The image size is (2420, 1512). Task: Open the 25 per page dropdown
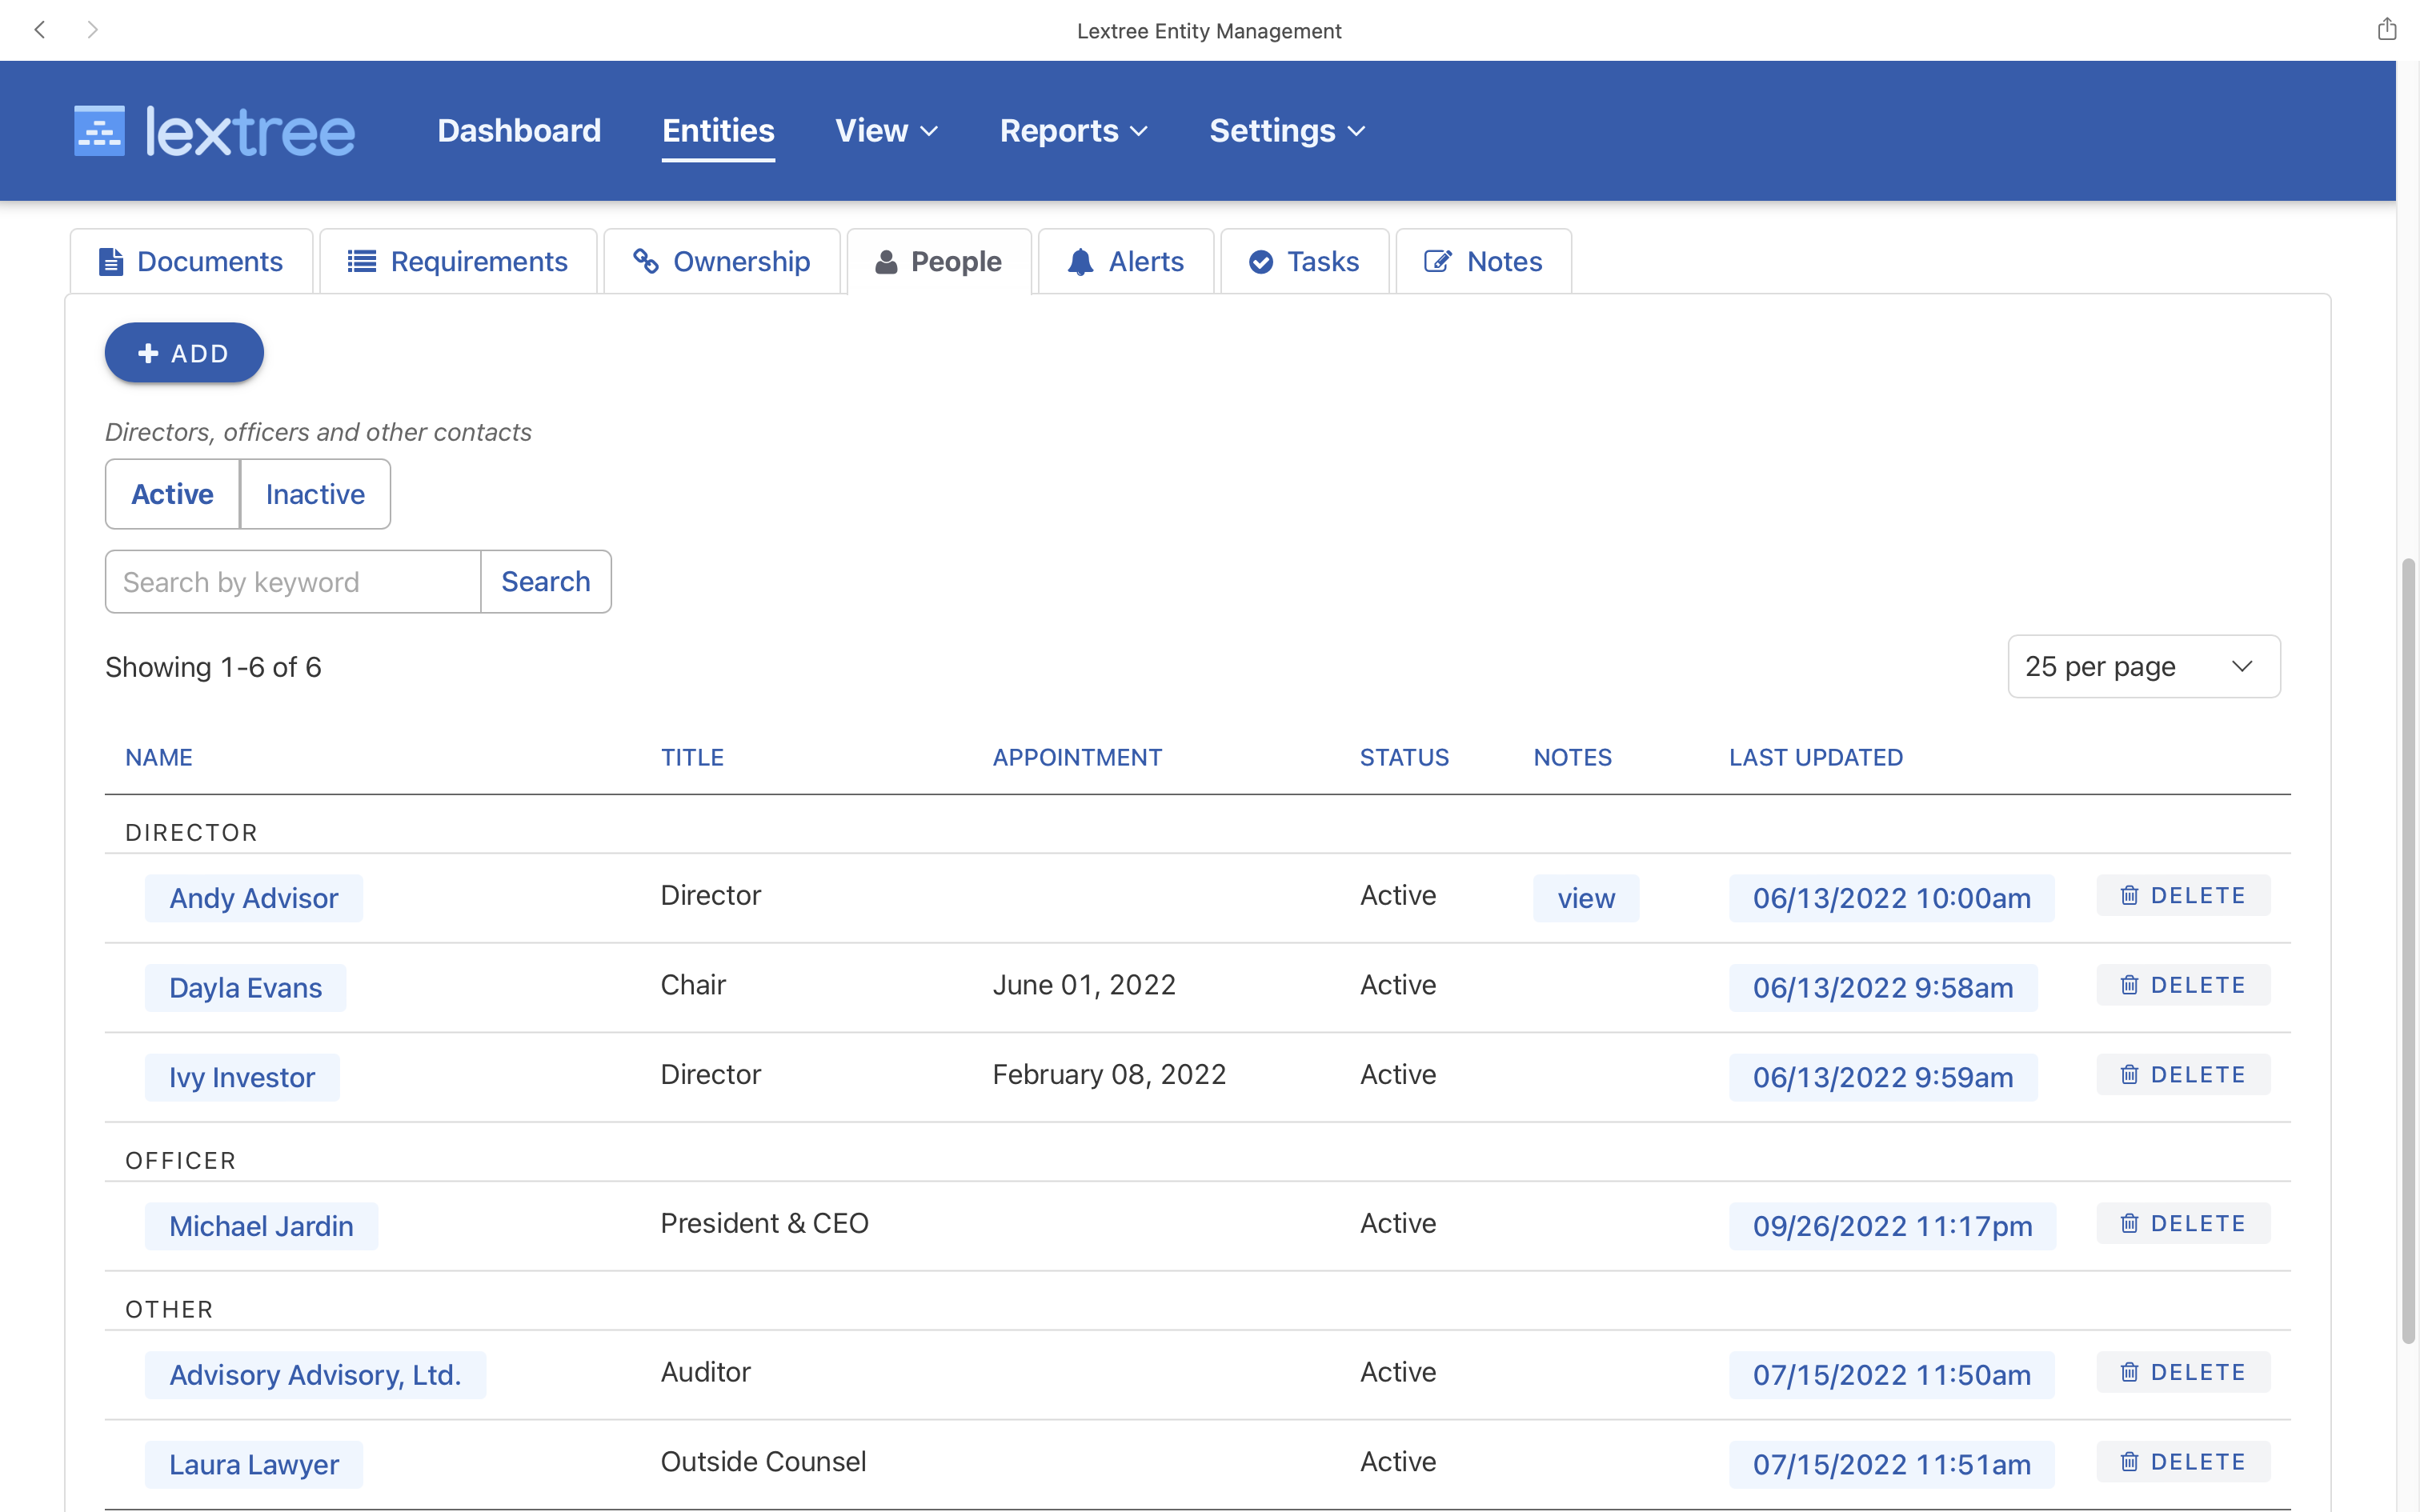point(2143,667)
